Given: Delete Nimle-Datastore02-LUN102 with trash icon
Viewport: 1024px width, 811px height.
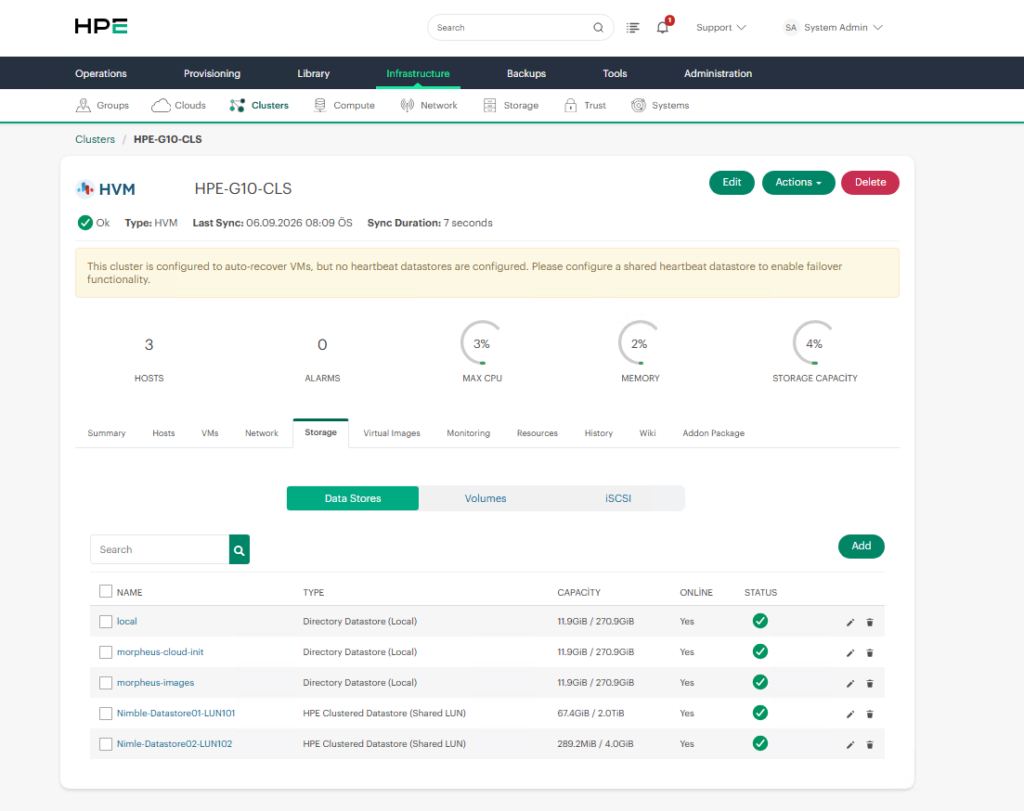Looking at the screenshot, I should [x=870, y=745].
